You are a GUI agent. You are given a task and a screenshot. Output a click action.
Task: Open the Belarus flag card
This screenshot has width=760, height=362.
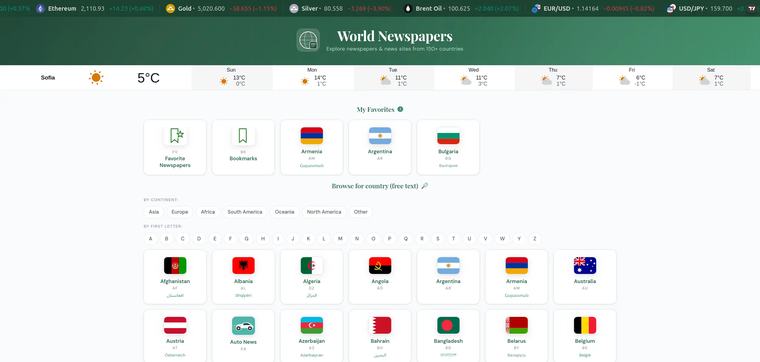(517, 336)
